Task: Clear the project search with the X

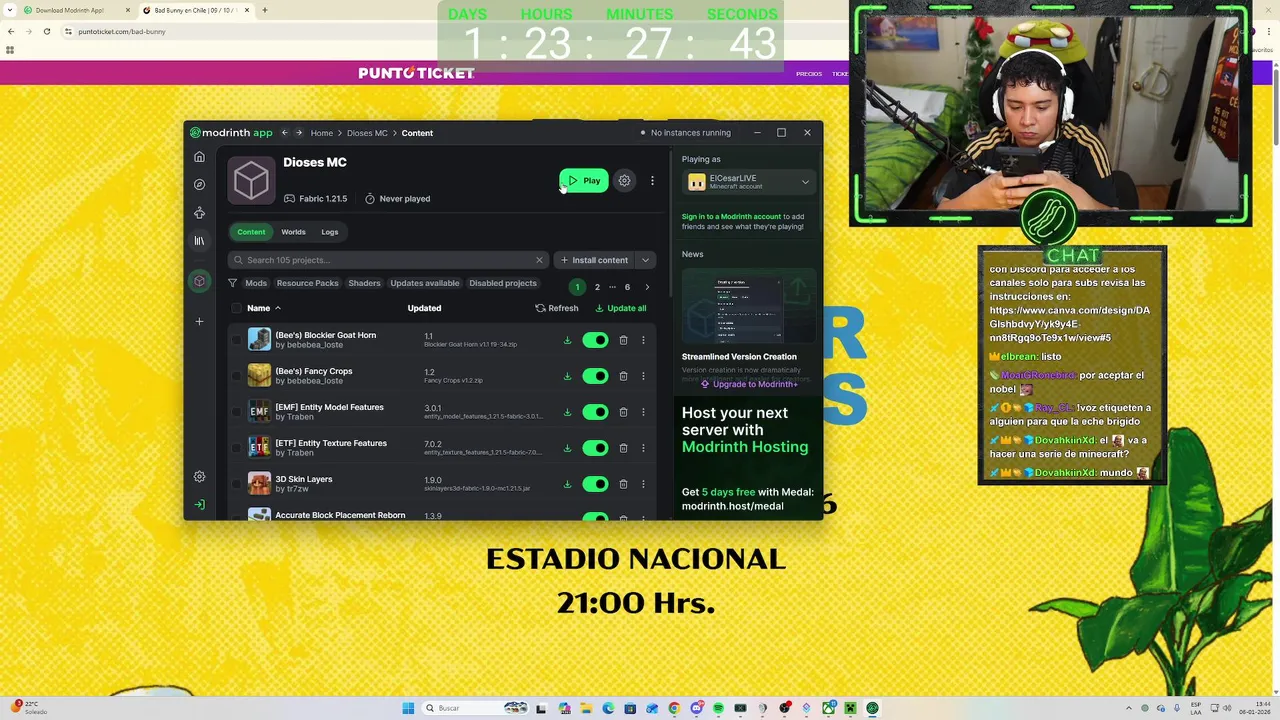Action: click(x=539, y=260)
